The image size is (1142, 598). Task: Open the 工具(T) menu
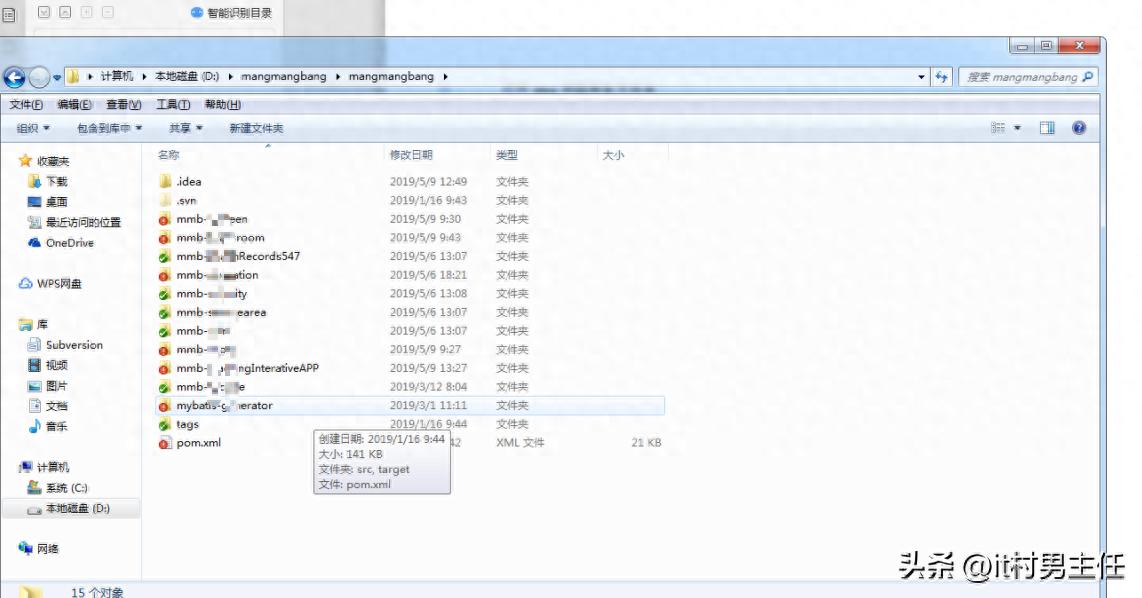(x=173, y=105)
